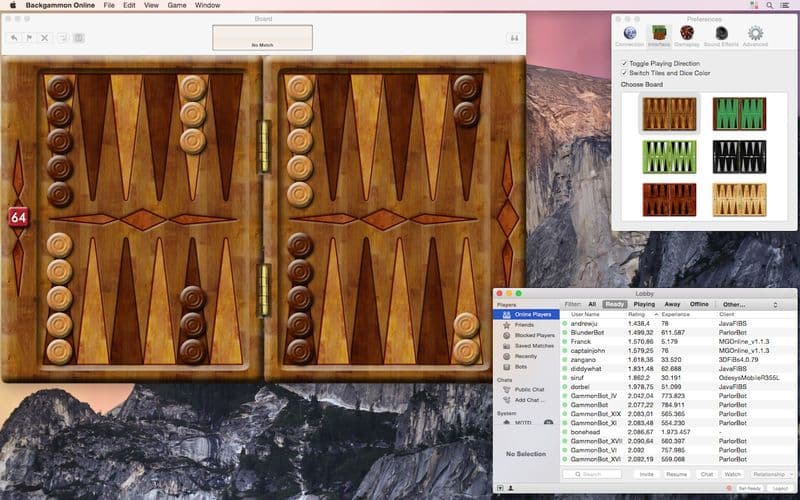The height and width of the screenshot is (500, 800).
Task: Open the File menu
Action: click(109, 5)
